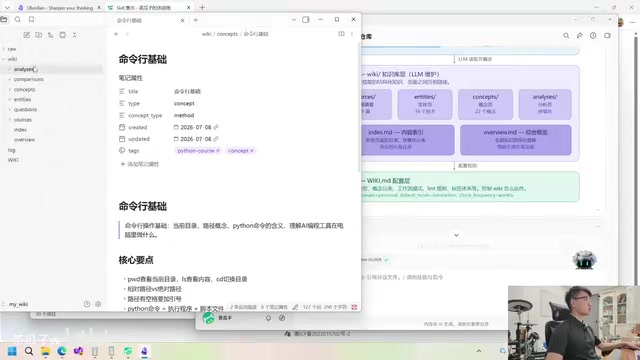Open the file explorer pane icon in Obsidian
Viewport: 640px width, 360px height.
click(x=4, y=19)
